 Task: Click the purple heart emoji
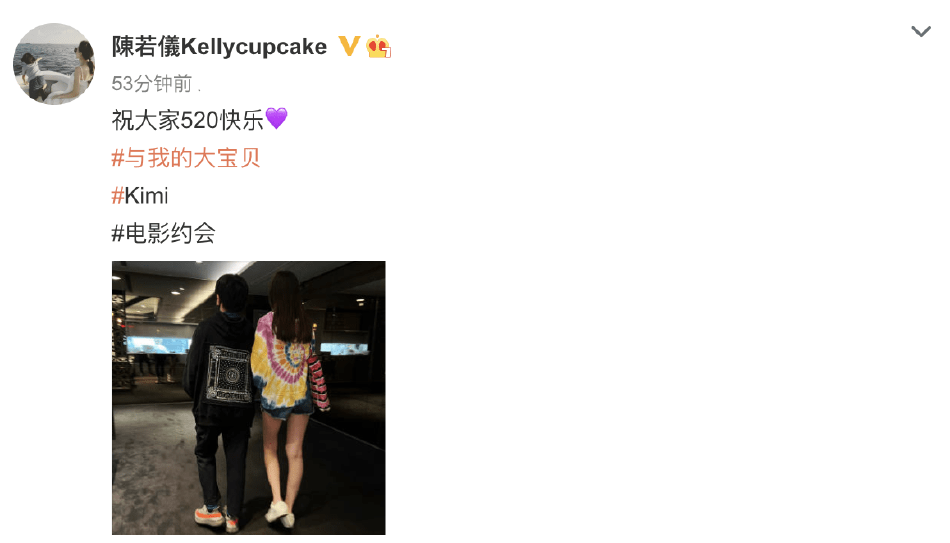tap(276, 118)
